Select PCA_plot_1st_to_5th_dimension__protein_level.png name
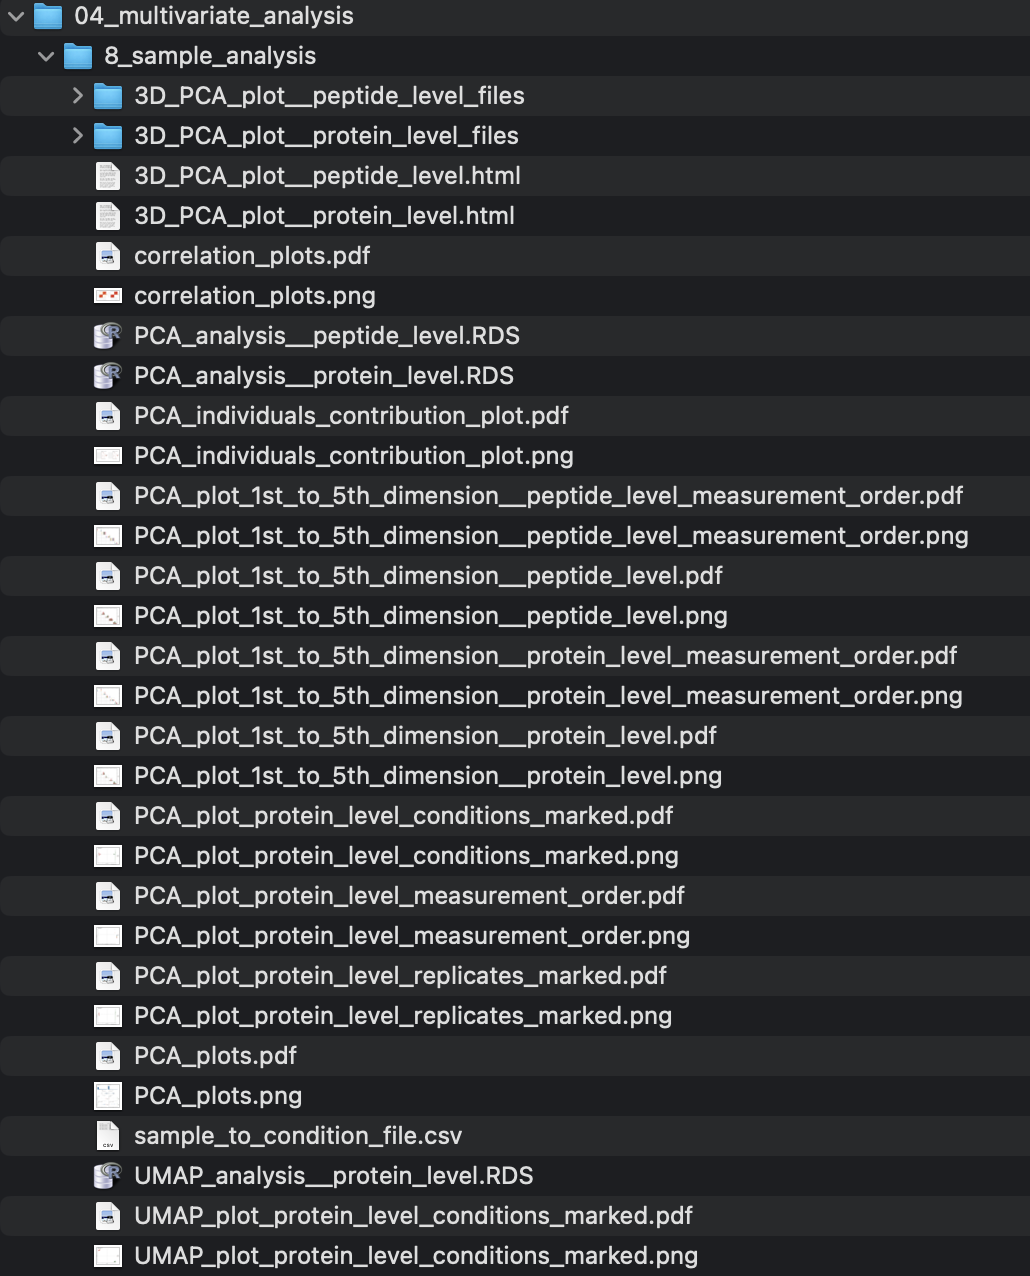1030x1276 pixels. (x=428, y=776)
